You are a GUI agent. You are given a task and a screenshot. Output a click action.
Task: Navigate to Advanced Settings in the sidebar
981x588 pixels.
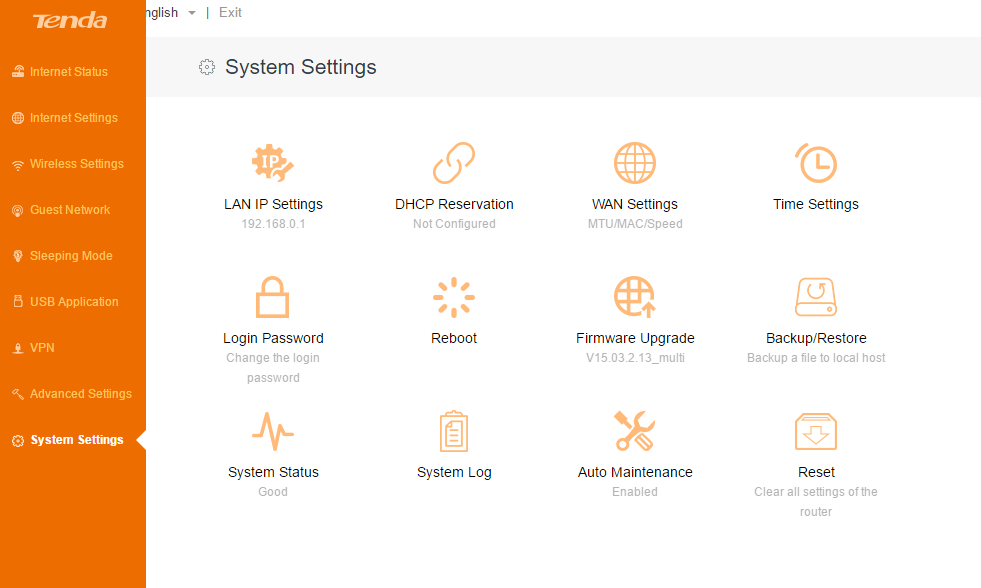pyautogui.click(x=80, y=394)
